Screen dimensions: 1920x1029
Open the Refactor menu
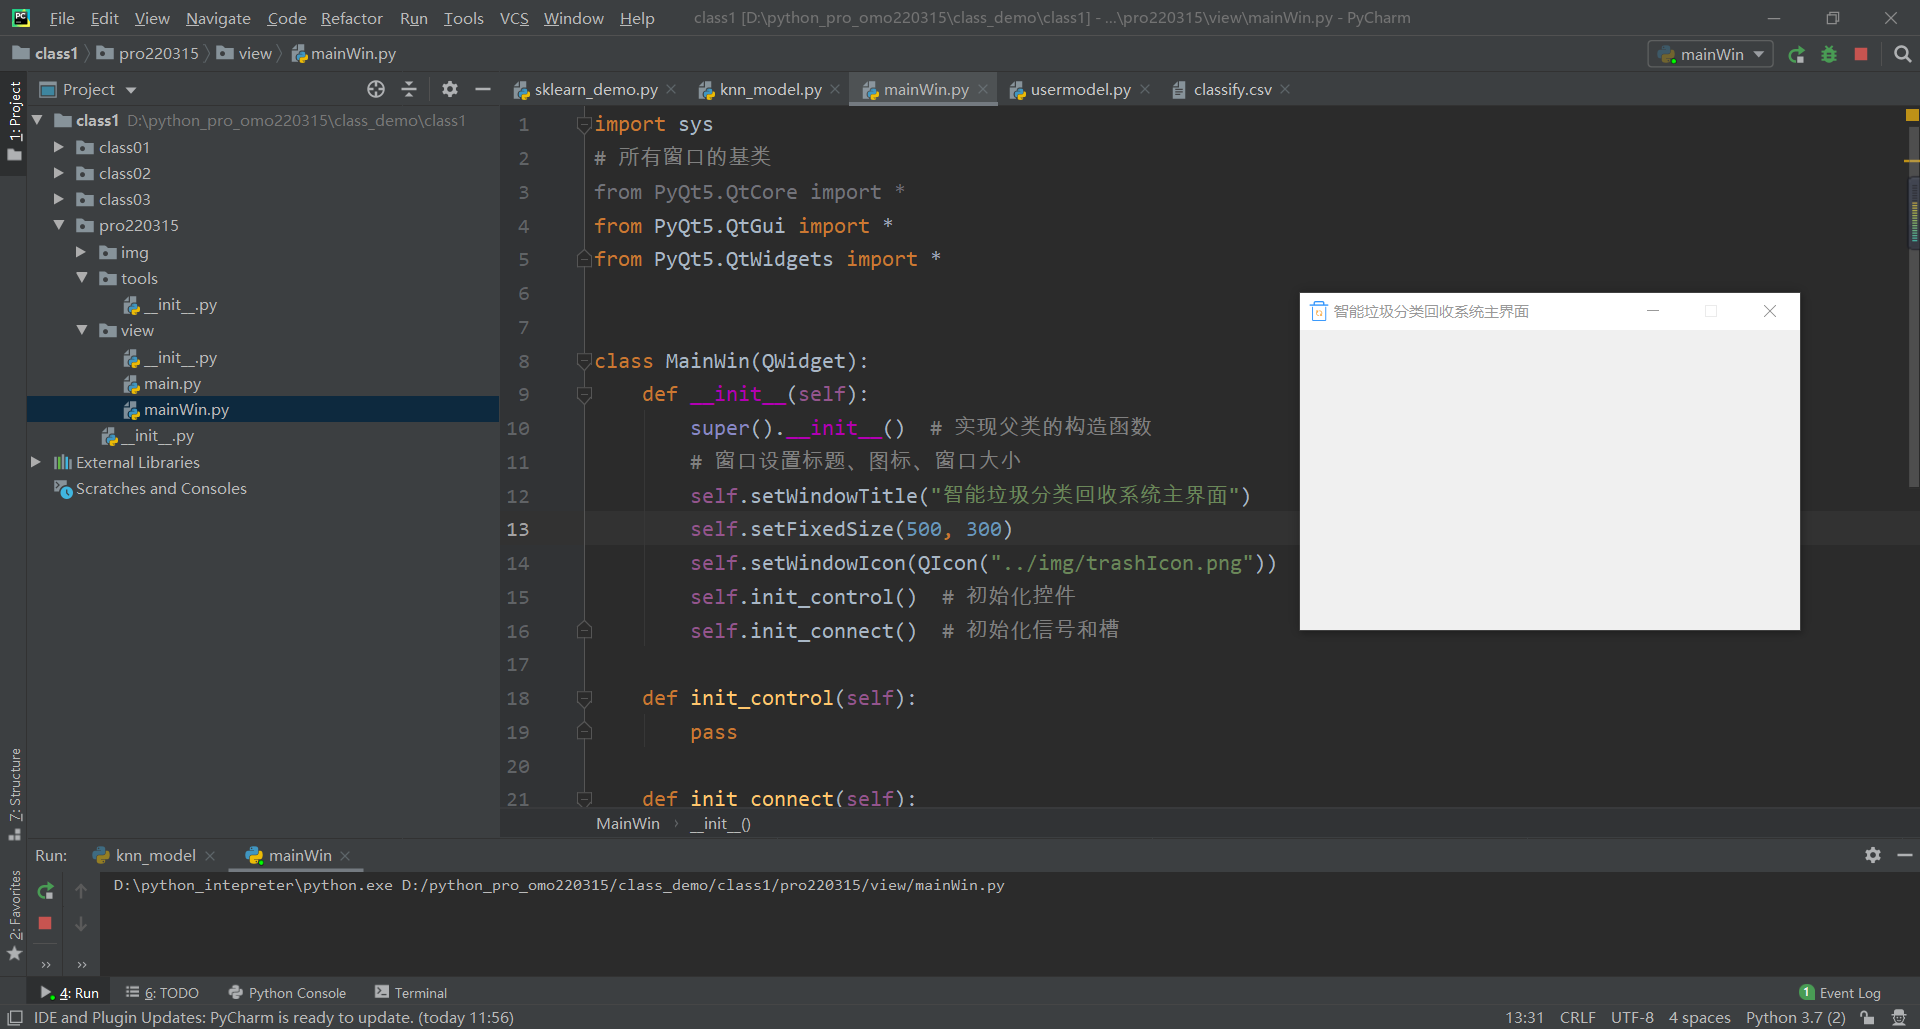click(351, 18)
